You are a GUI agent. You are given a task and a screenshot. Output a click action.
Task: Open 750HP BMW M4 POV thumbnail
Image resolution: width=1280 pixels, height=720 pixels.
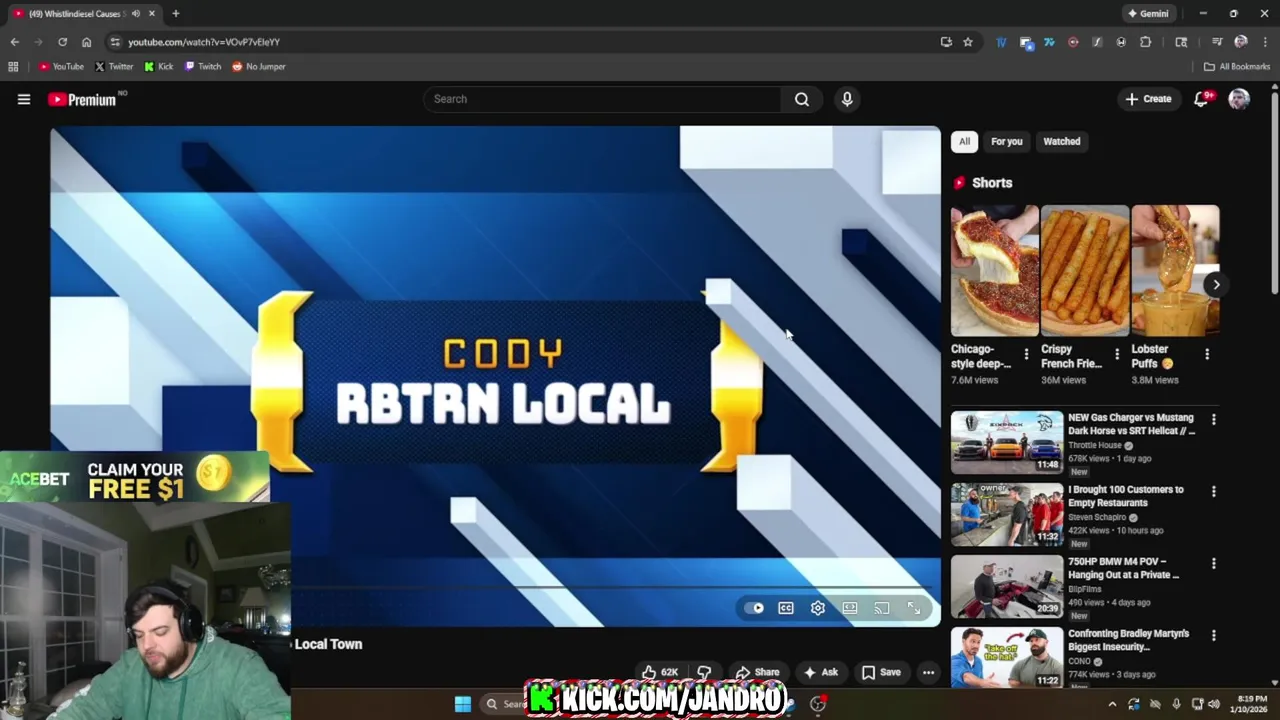point(1007,586)
